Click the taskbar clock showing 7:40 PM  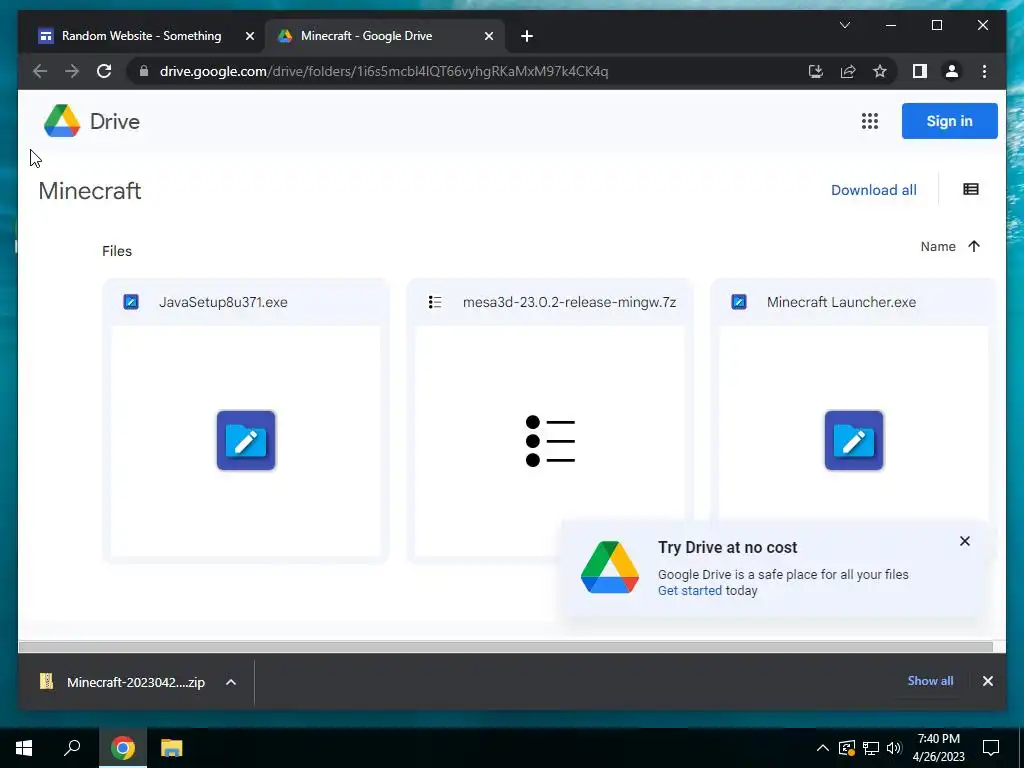(938, 748)
